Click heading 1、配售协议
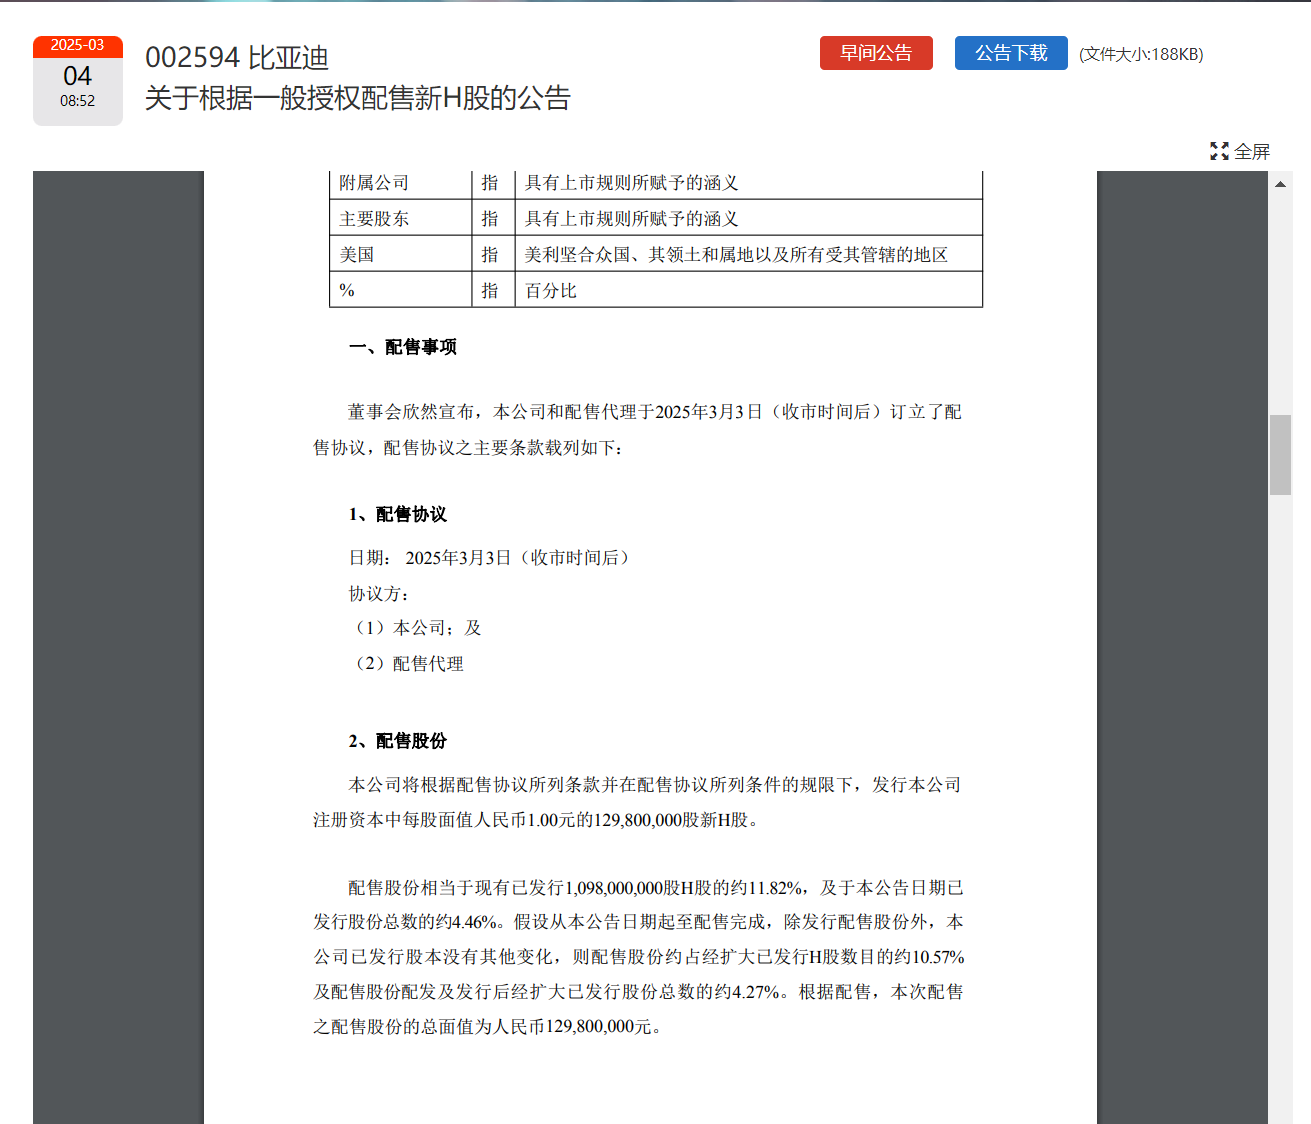This screenshot has width=1311, height=1124. pyautogui.click(x=398, y=514)
